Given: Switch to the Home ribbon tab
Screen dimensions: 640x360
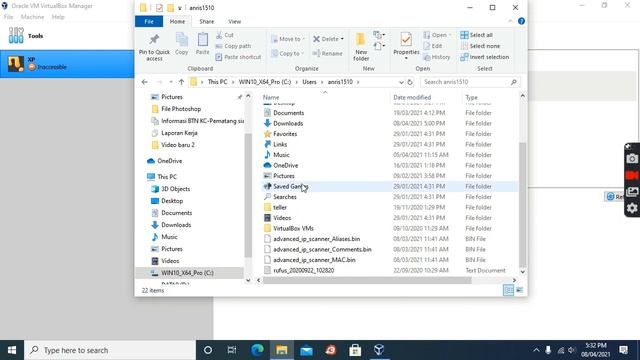Looking at the screenshot, I should coord(177,21).
